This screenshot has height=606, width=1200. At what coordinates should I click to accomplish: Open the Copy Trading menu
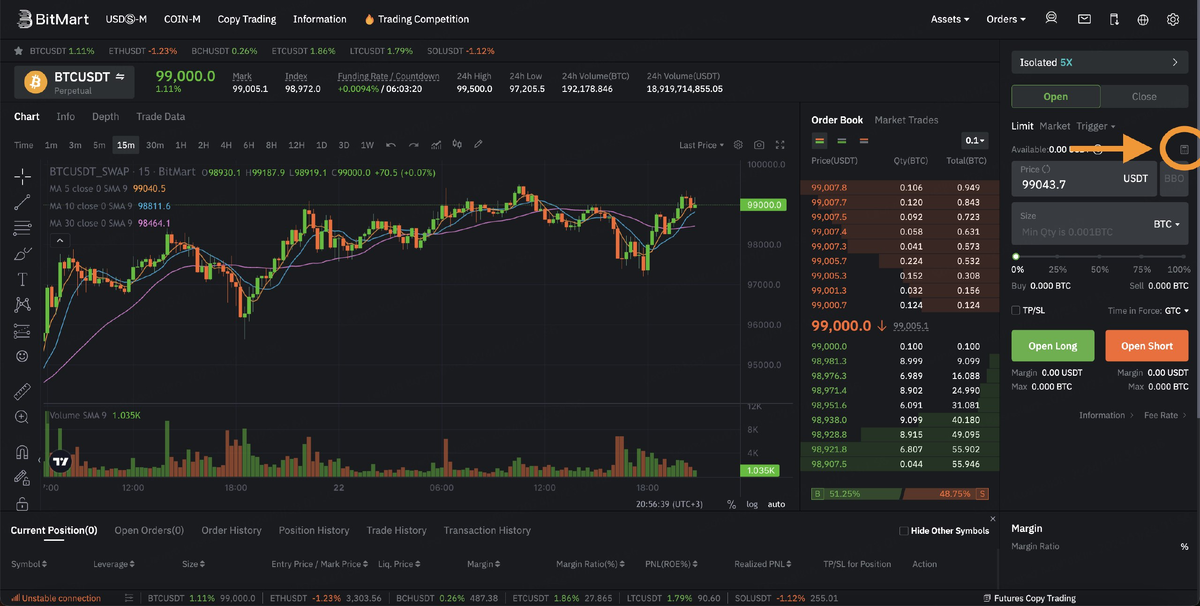(x=245, y=19)
